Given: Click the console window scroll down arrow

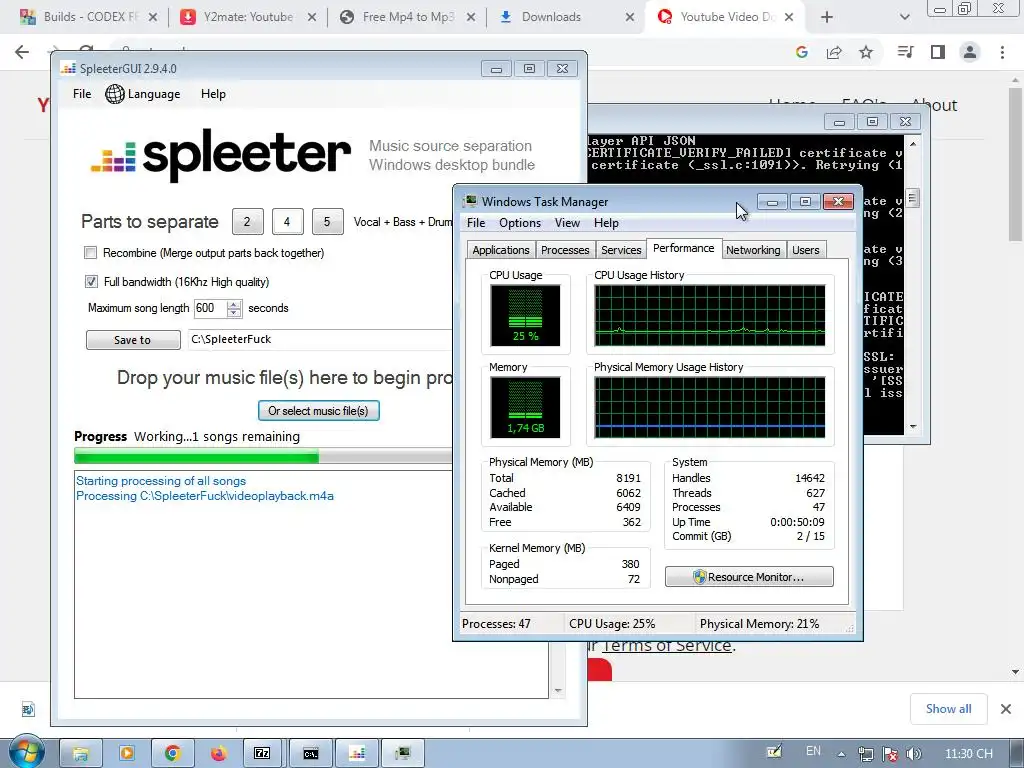Looking at the screenshot, I should coord(913,426).
